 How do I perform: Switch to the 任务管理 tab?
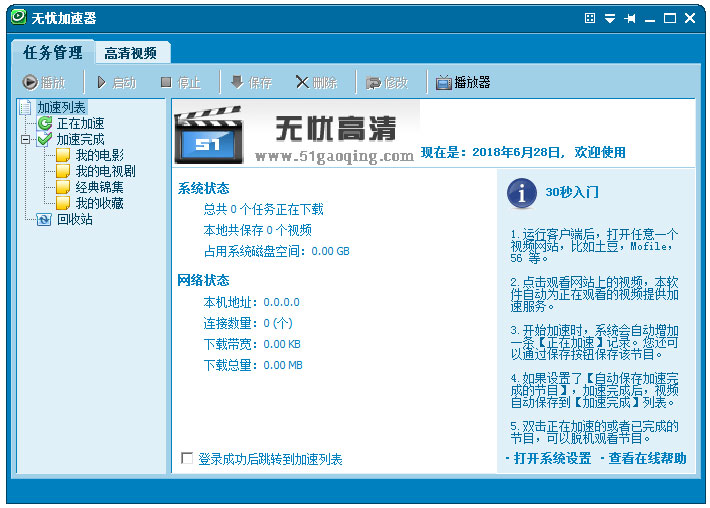click(x=53, y=53)
